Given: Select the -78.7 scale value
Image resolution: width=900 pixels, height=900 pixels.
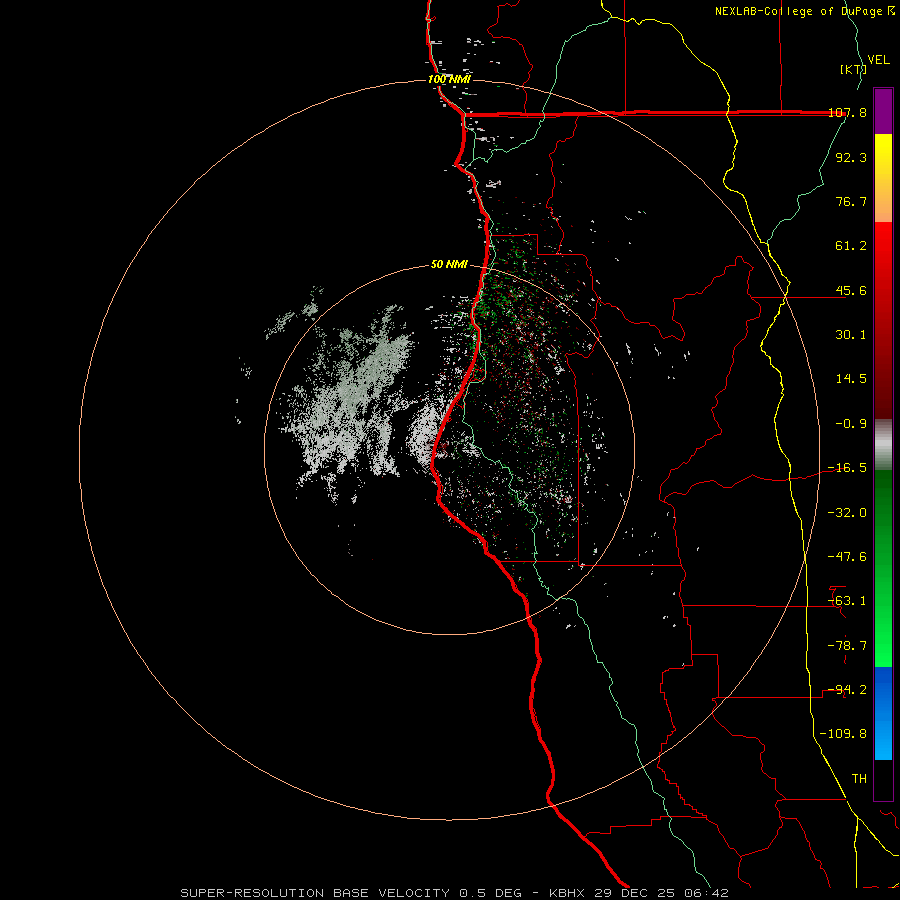Looking at the screenshot, I should (x=847, y=646).
